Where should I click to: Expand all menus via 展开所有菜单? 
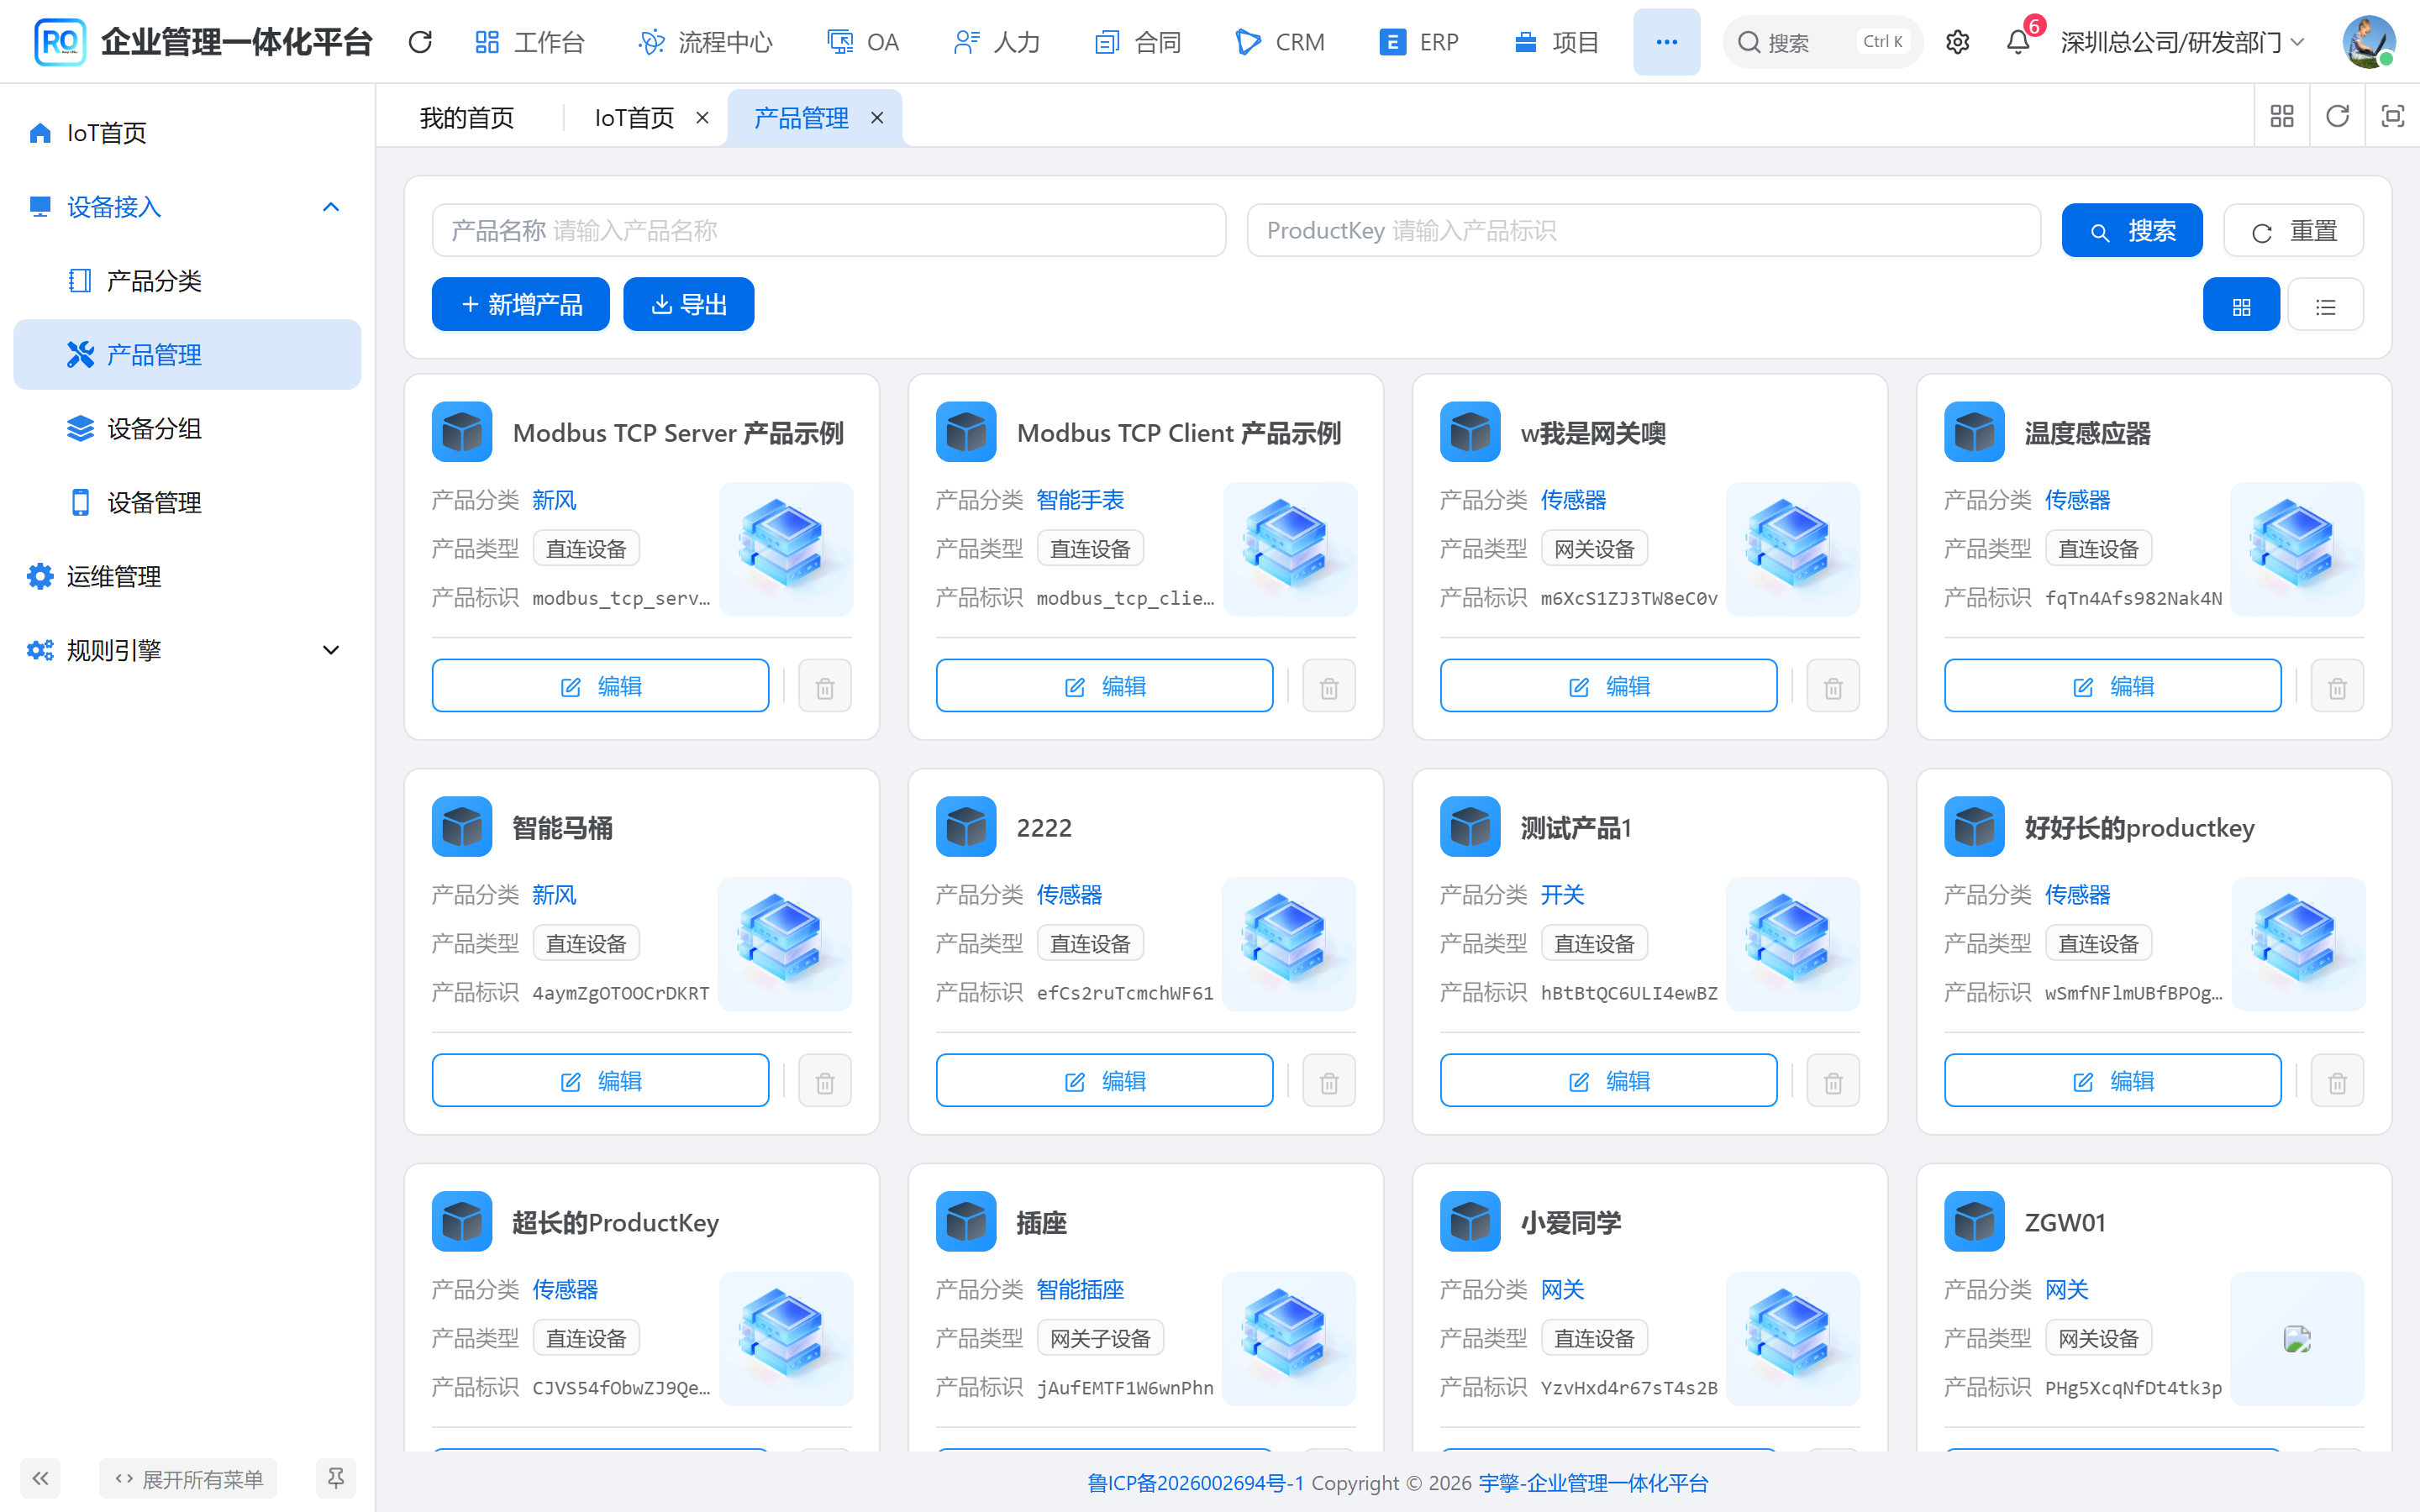click(189, 1478)
